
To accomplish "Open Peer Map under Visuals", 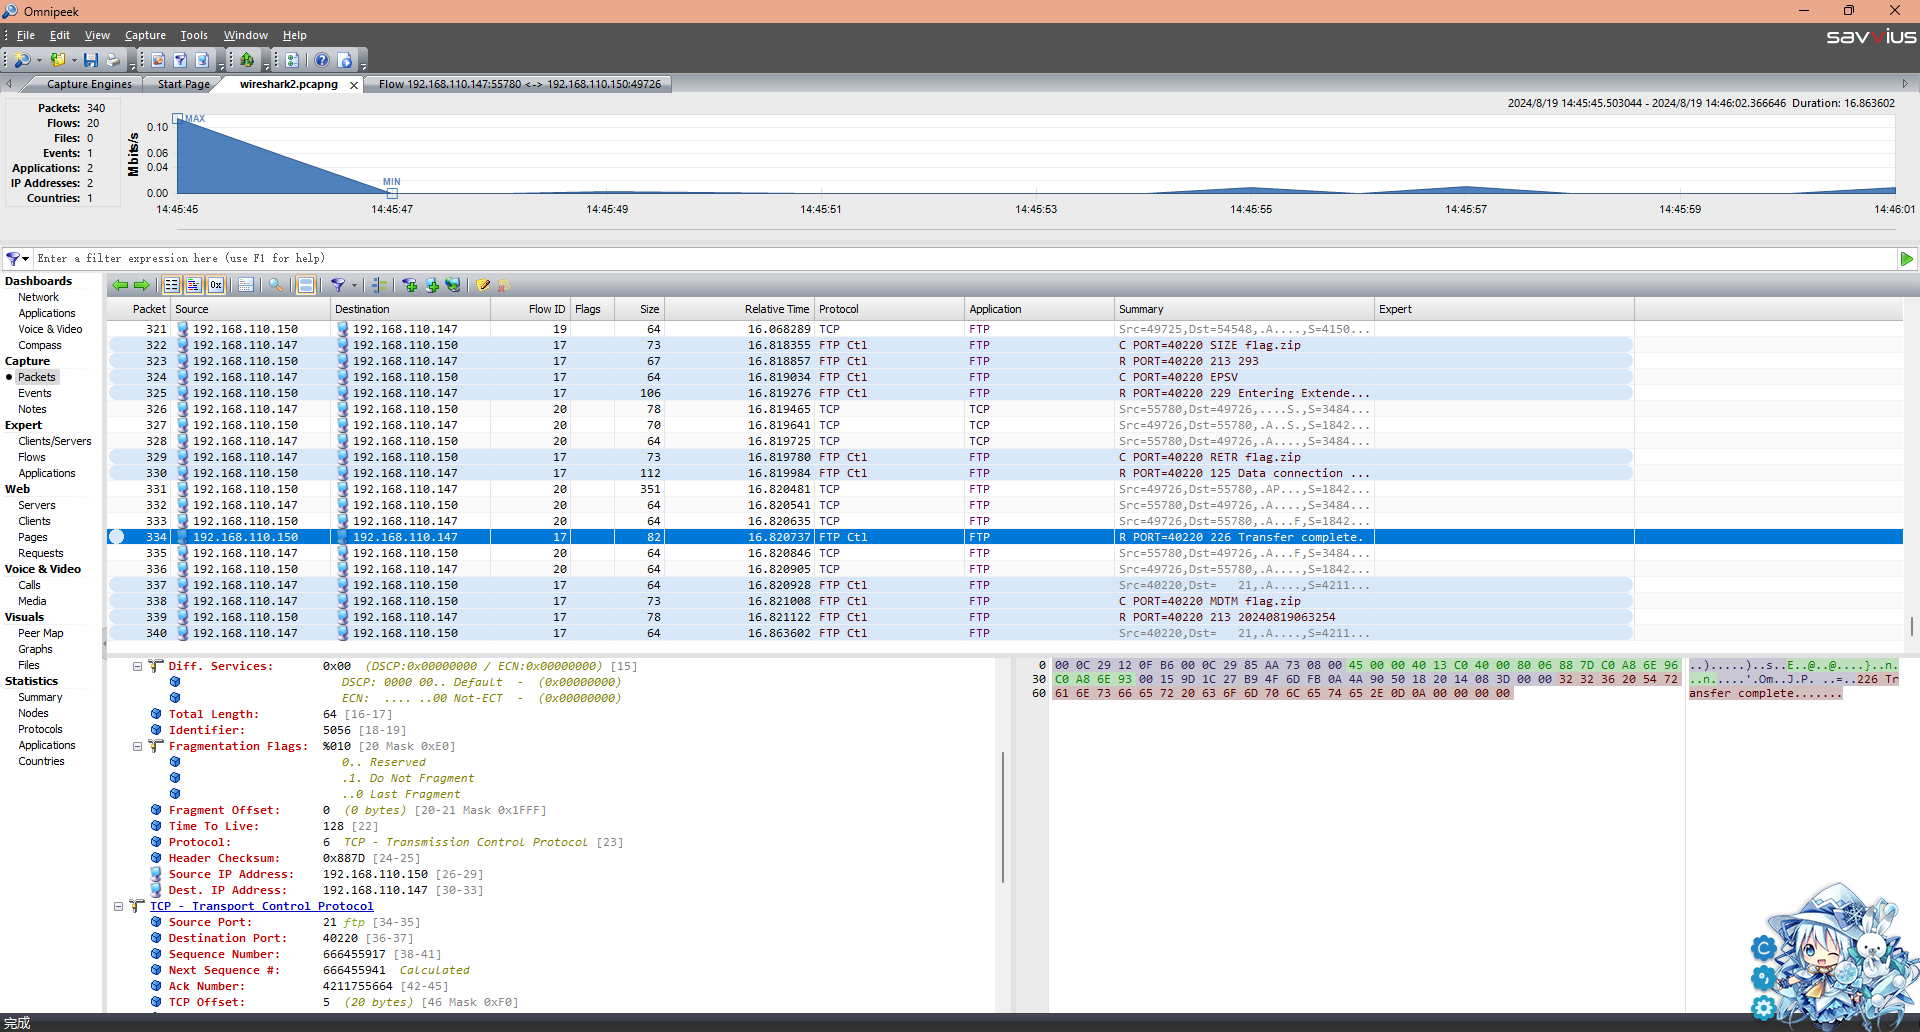I will (x=40, y=633).
